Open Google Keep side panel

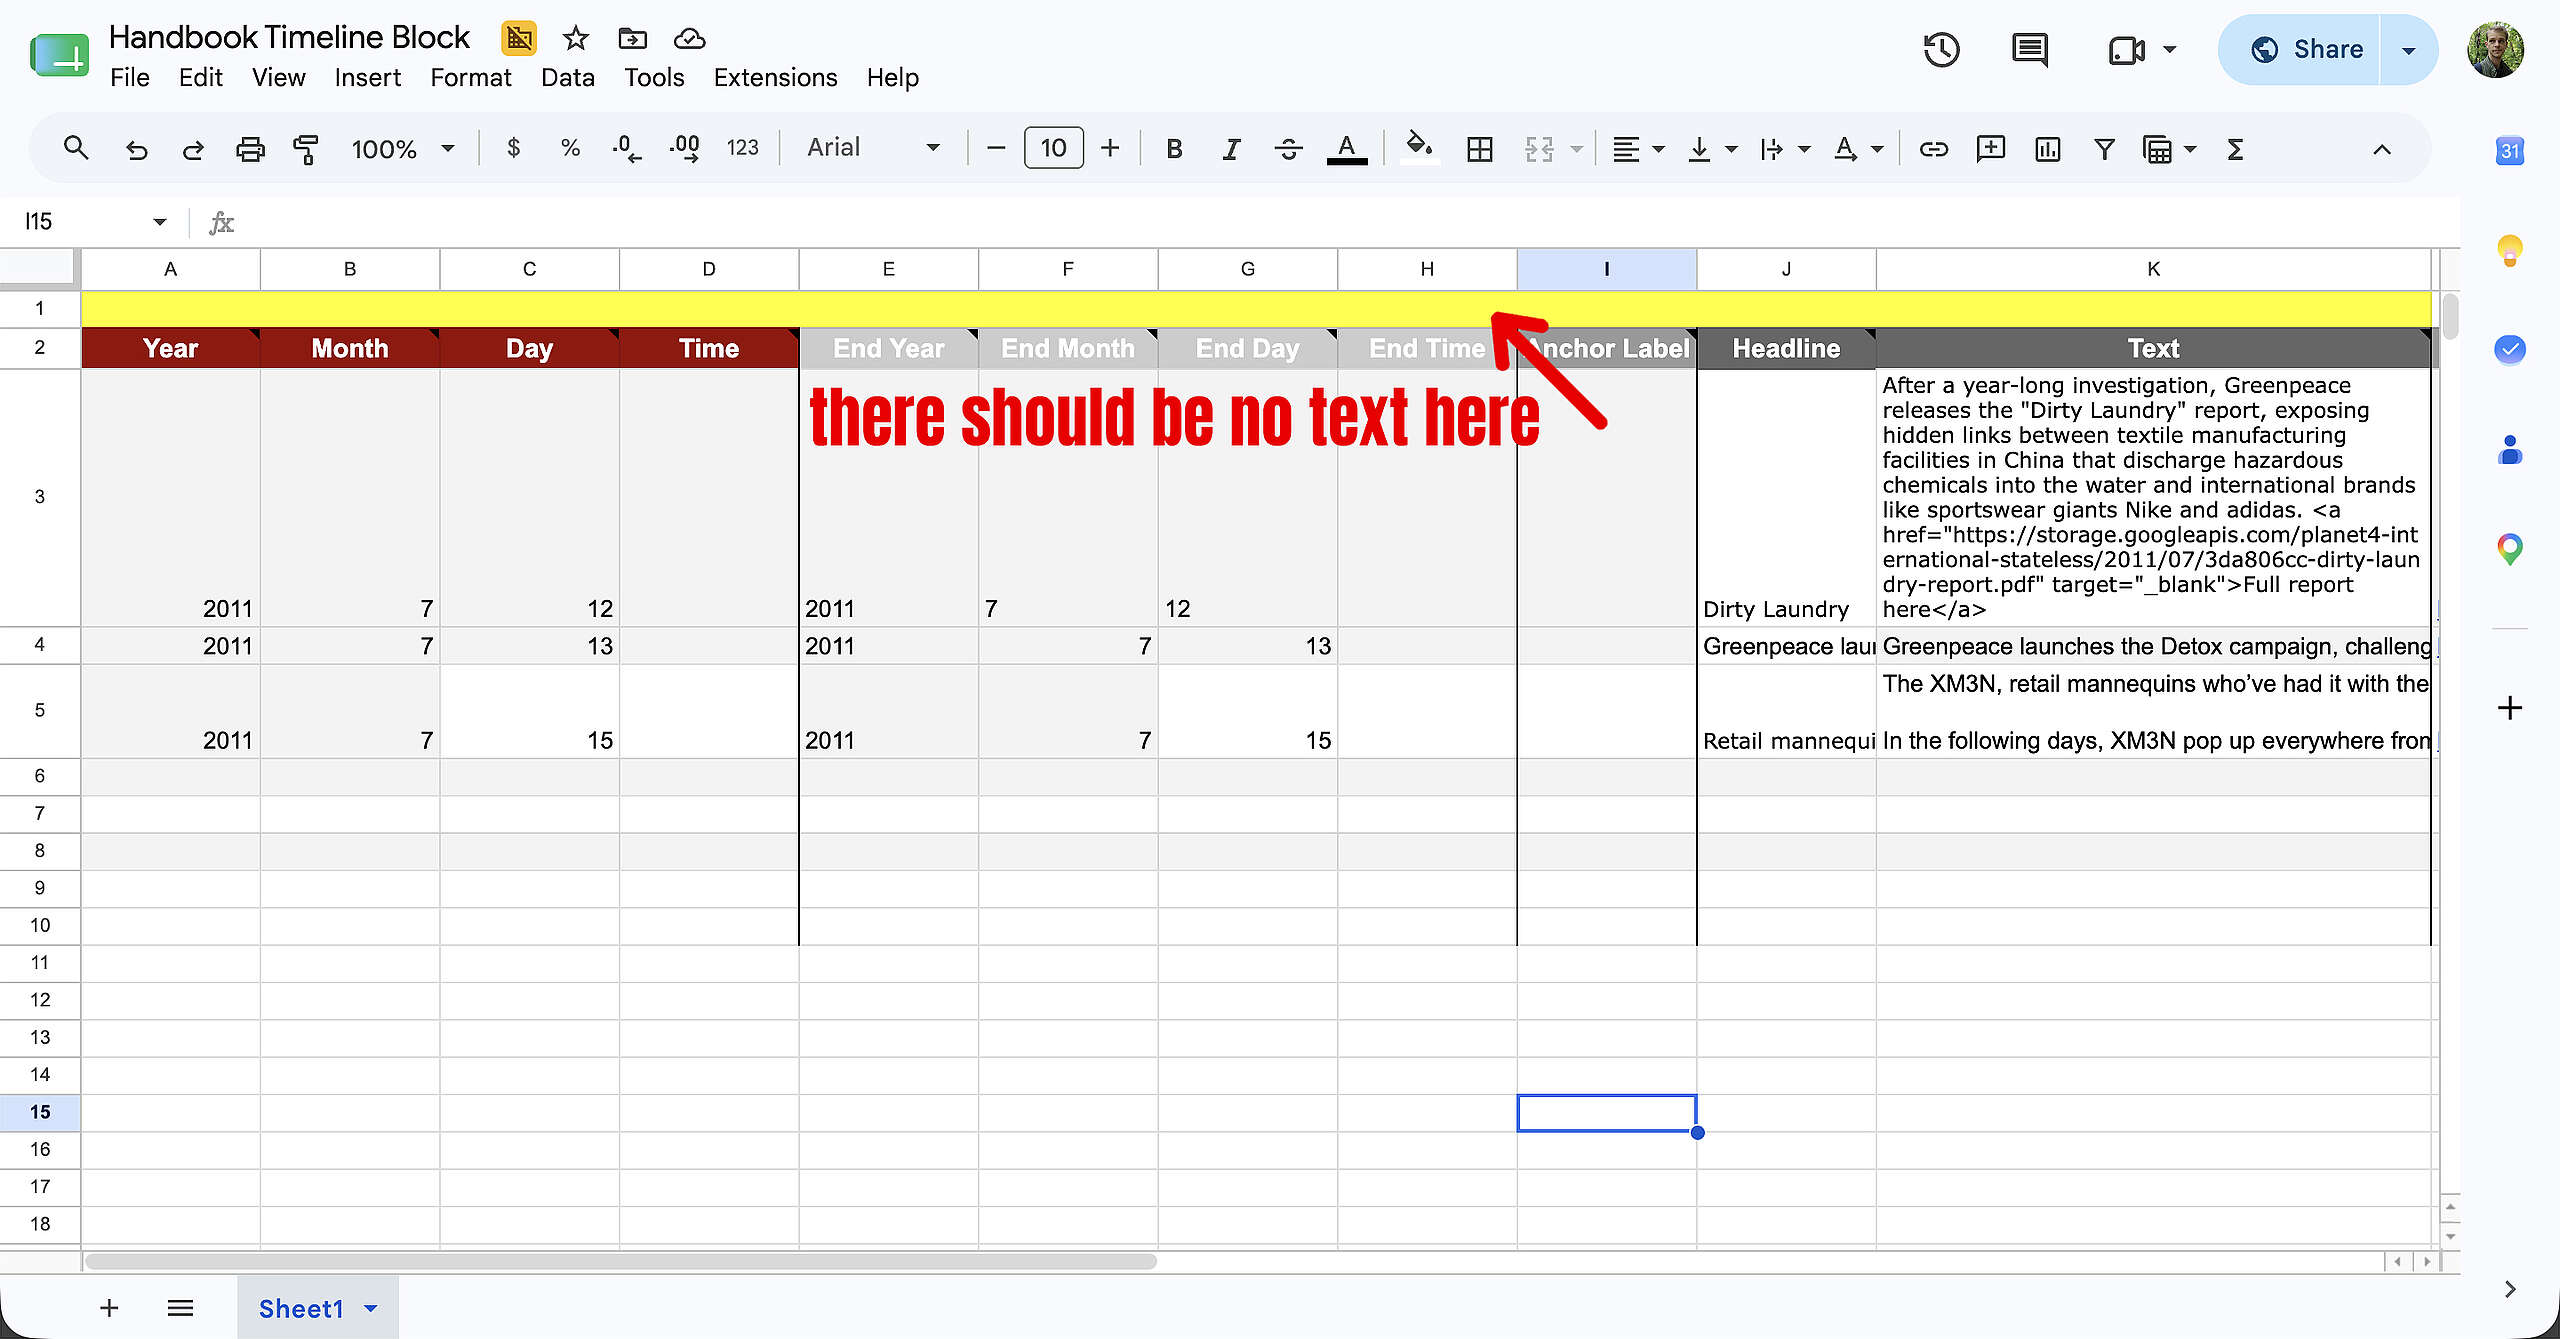2509,250
